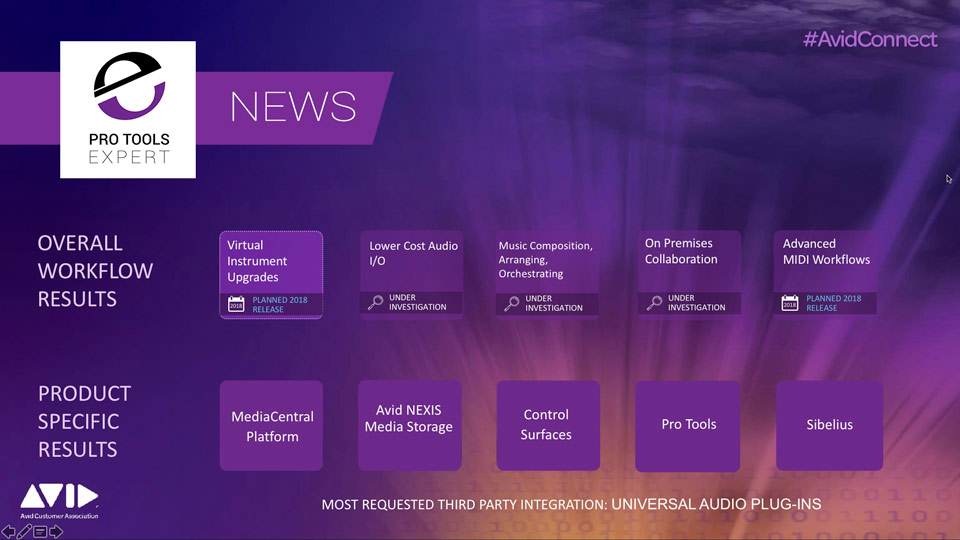
Task: Click the Avid Customer Association logo
Action: (59, 501)
